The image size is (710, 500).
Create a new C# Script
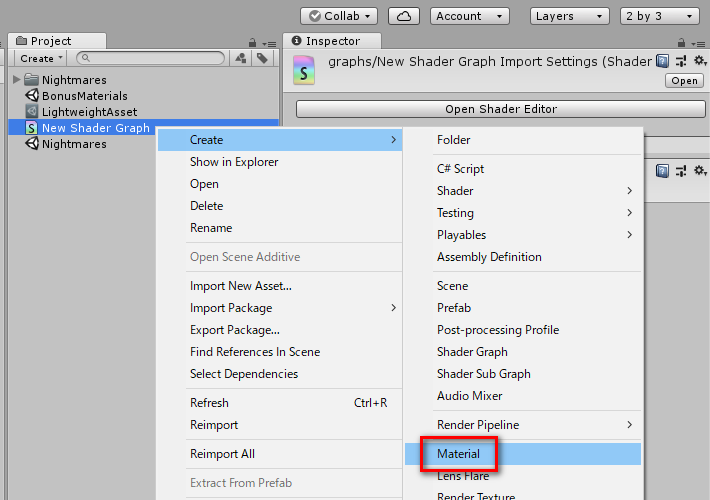[x=523, y=169]
